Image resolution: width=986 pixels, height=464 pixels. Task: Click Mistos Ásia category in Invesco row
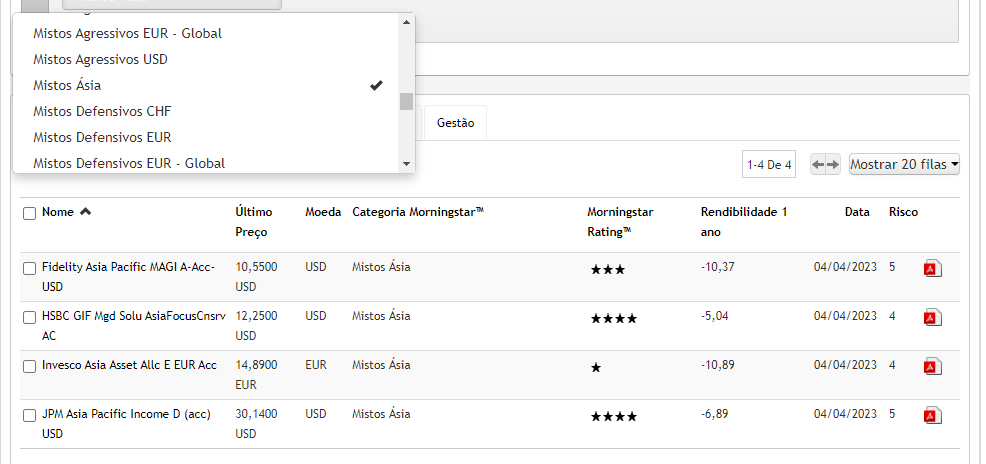[x=381, y=365]
